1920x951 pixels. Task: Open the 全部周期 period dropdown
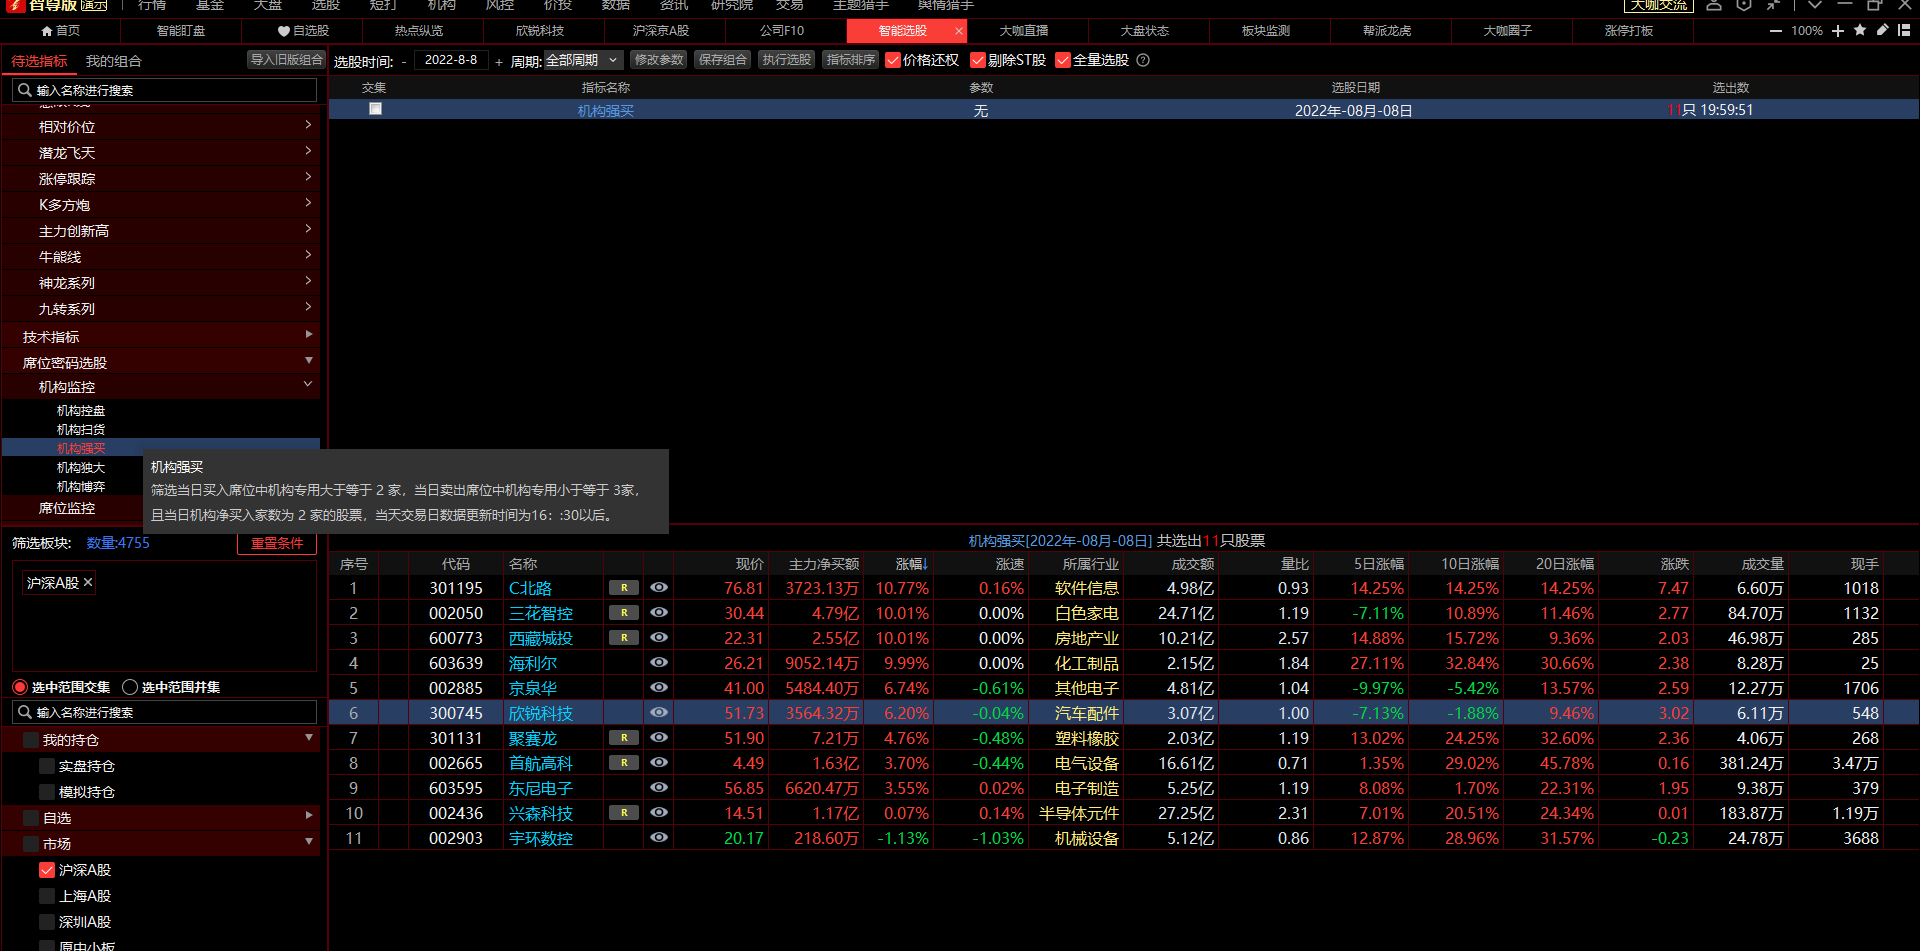583,60
